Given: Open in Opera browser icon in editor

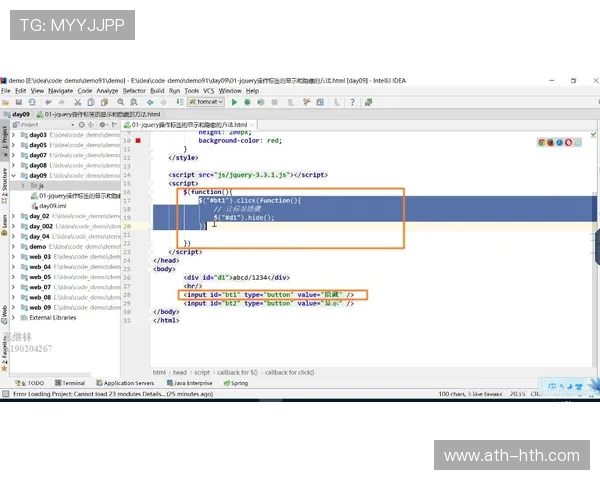Looking at the screenshot, I should pos(568,143).
